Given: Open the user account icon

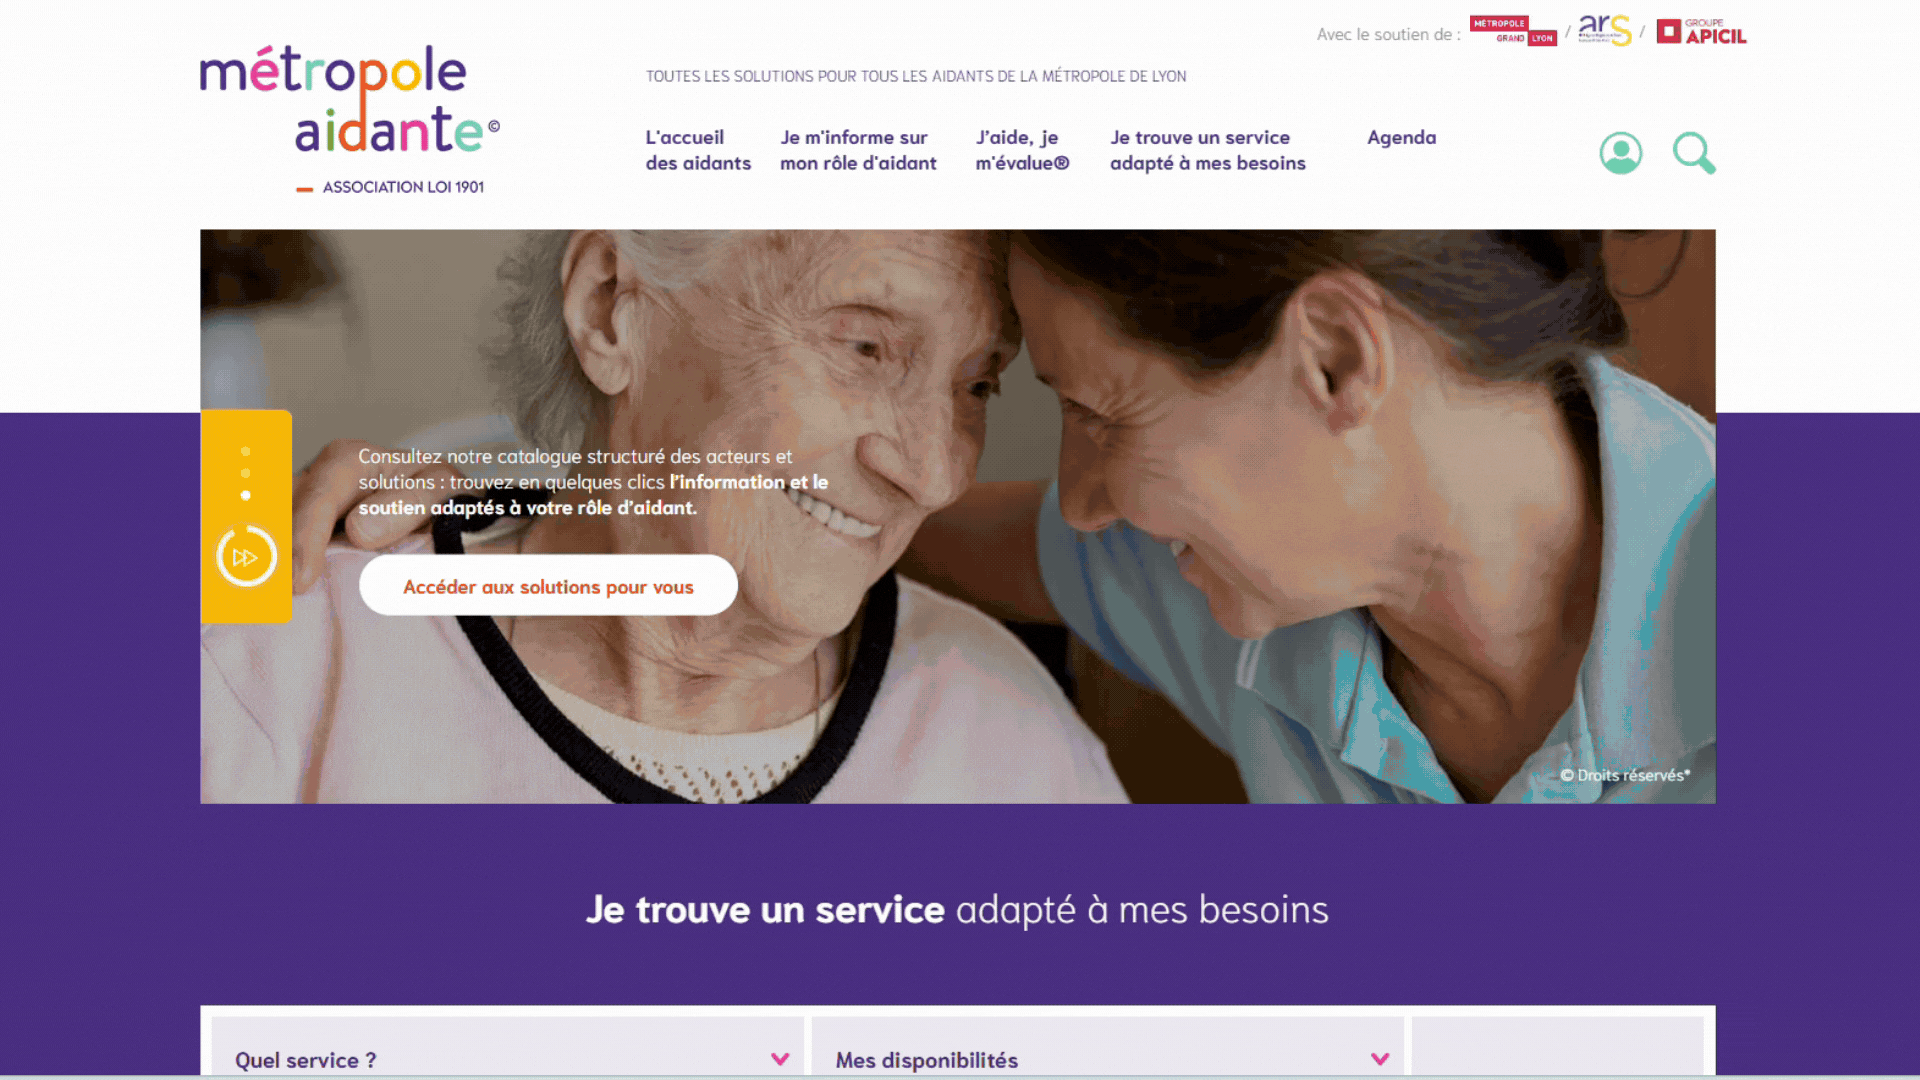Looking at the screenshot, I should 1620,153.
